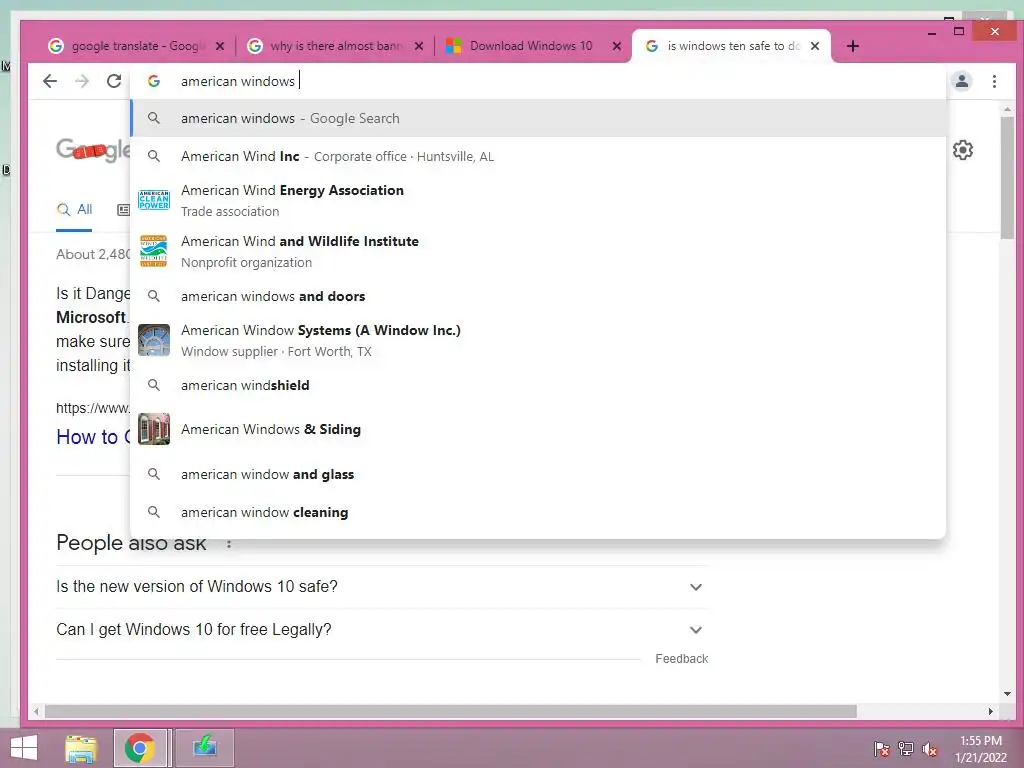
Task: Choose 'american windows and doors' suggestion
Action: (x=539, y=296)
